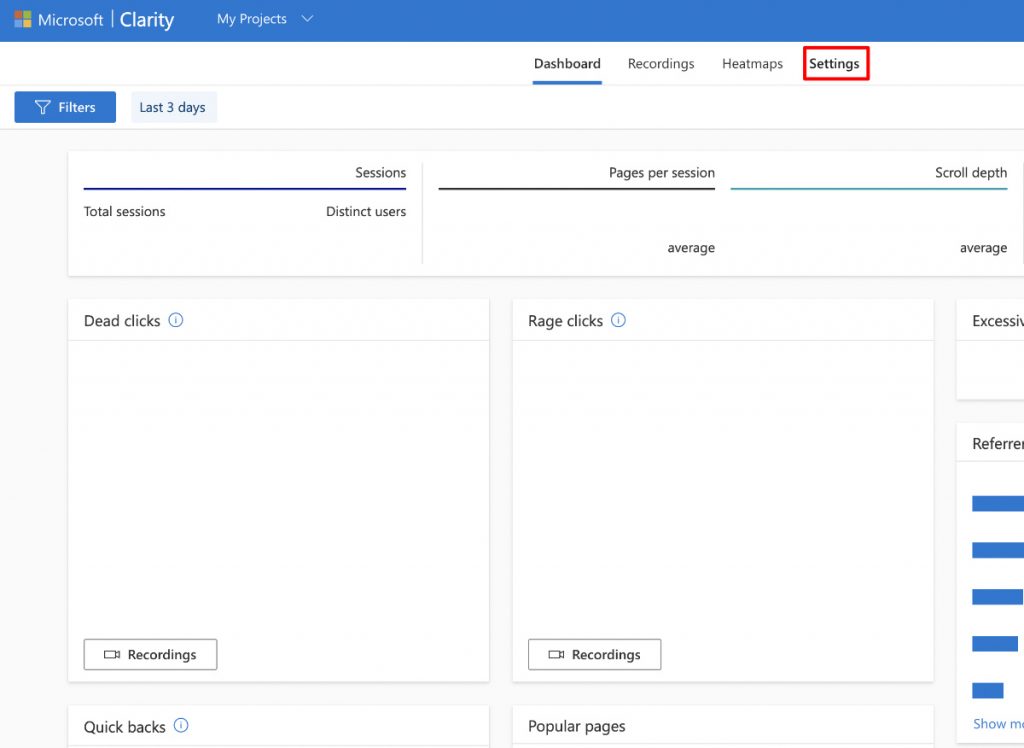
Task: Go to the Heatmaps tab
Action: (x=752, y=64)
